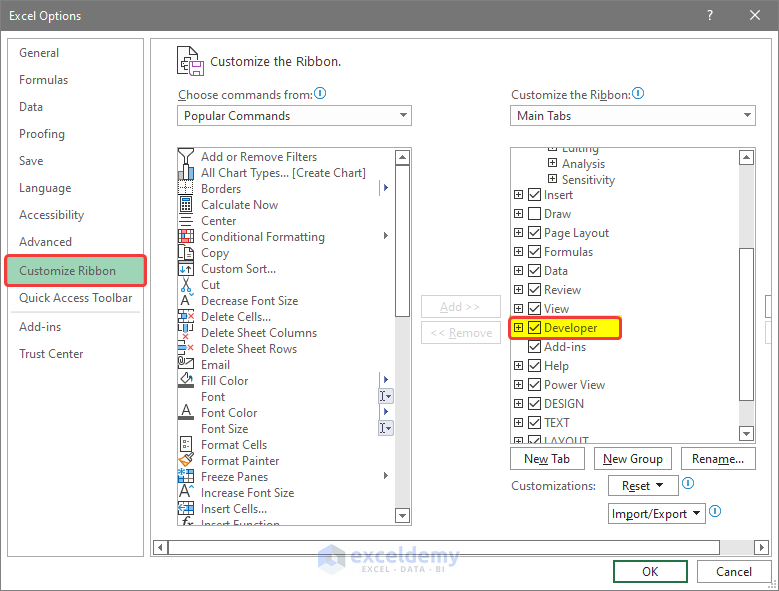
Task: Click the Rename button
Action: 718,459
